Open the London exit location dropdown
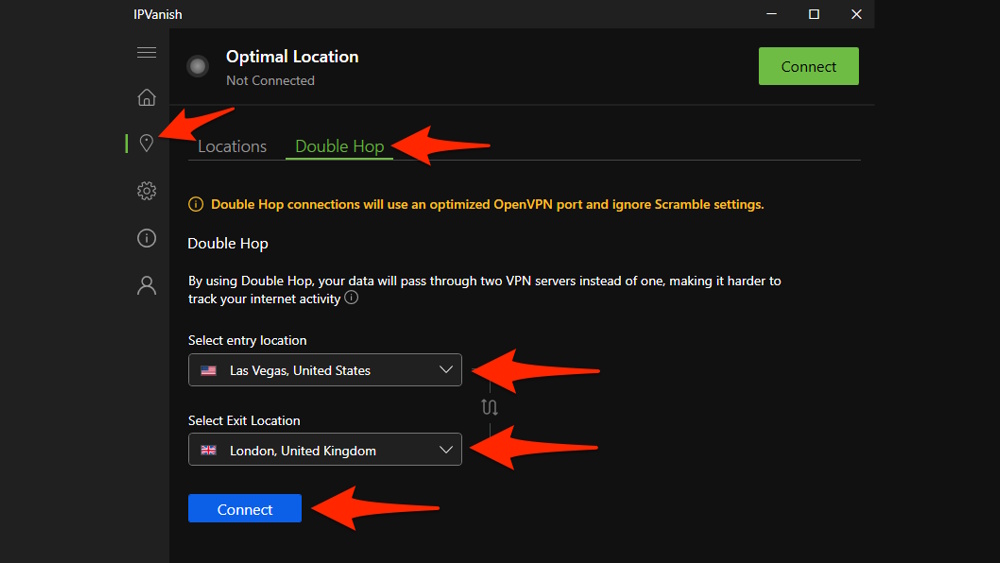The width and height of the screenshot is (1000, 563). tap(325, 450)
